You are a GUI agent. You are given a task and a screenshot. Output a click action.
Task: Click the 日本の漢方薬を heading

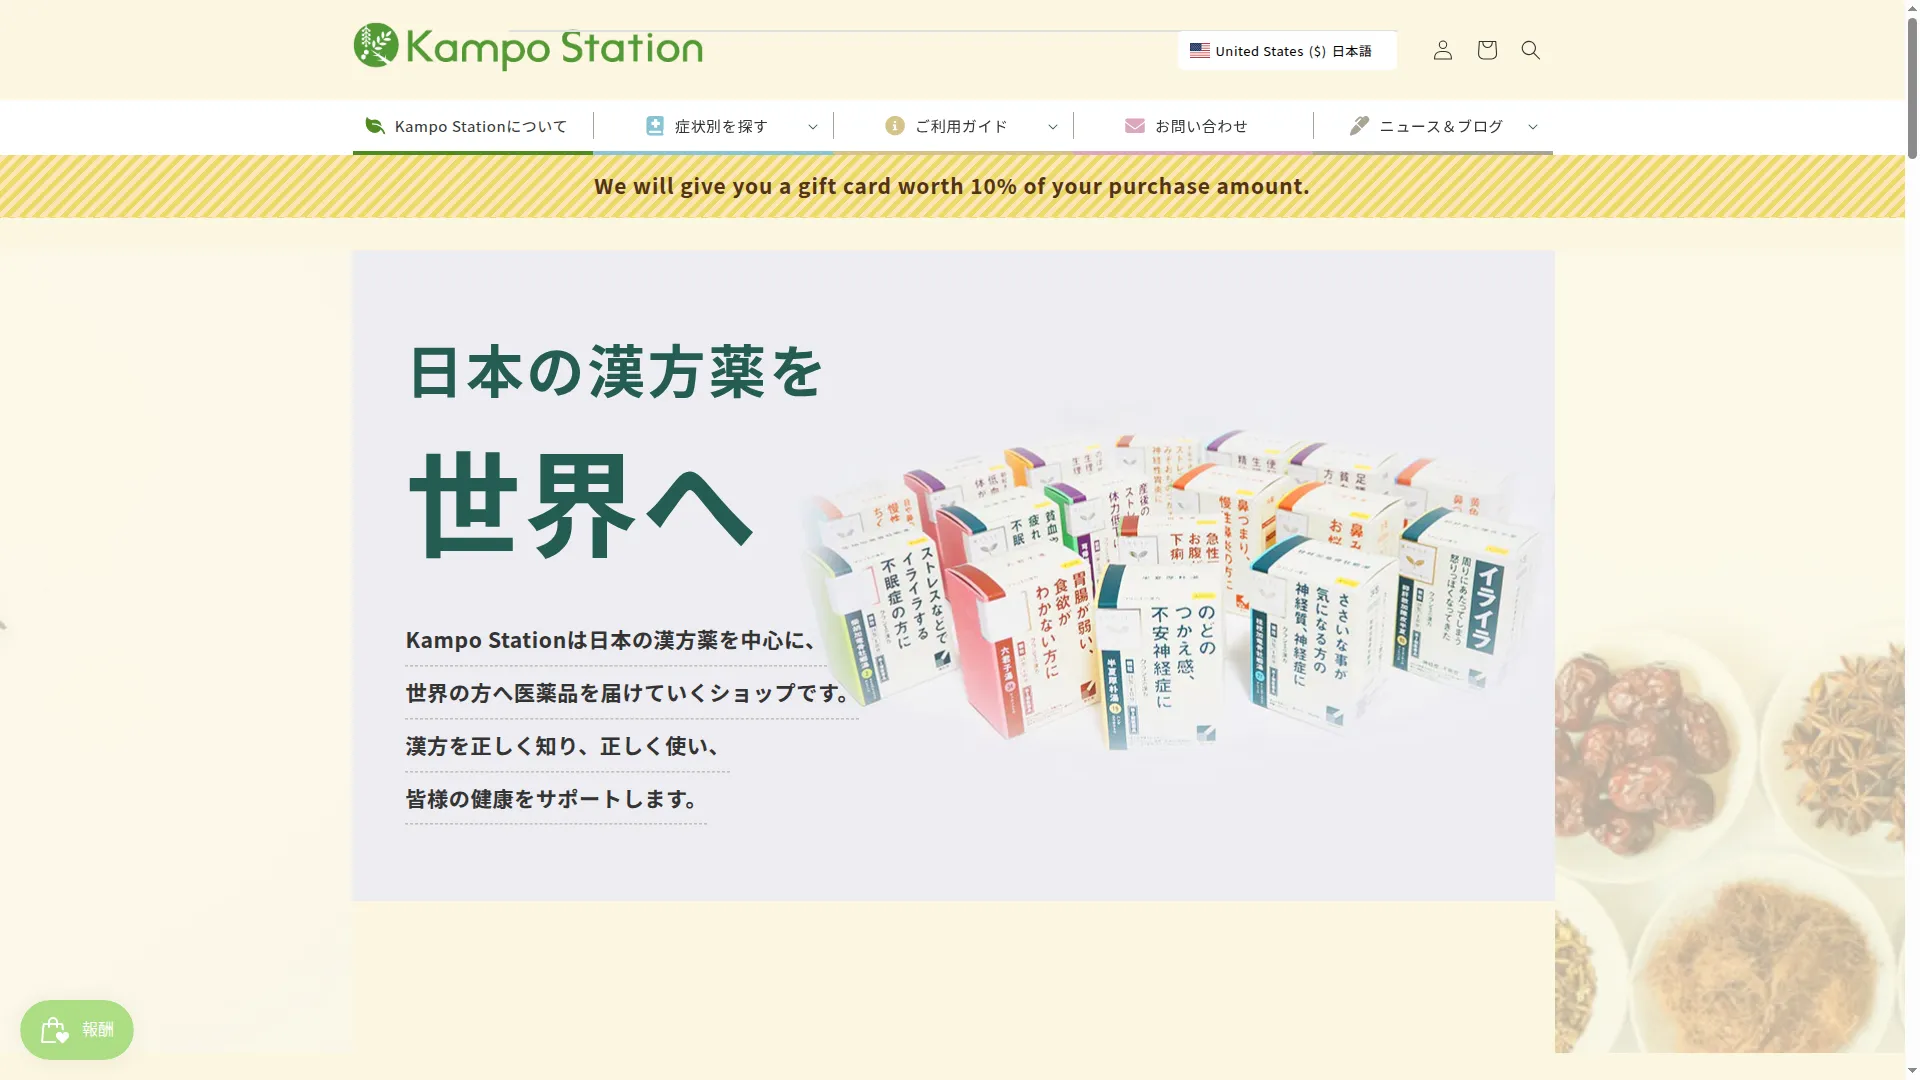pos(615,372)
